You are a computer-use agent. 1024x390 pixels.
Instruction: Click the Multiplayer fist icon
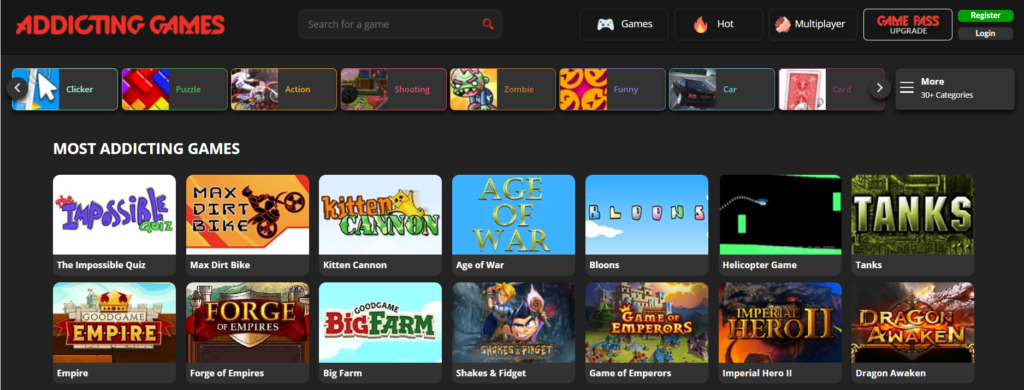pyautogui.click(x=782, y=25)
